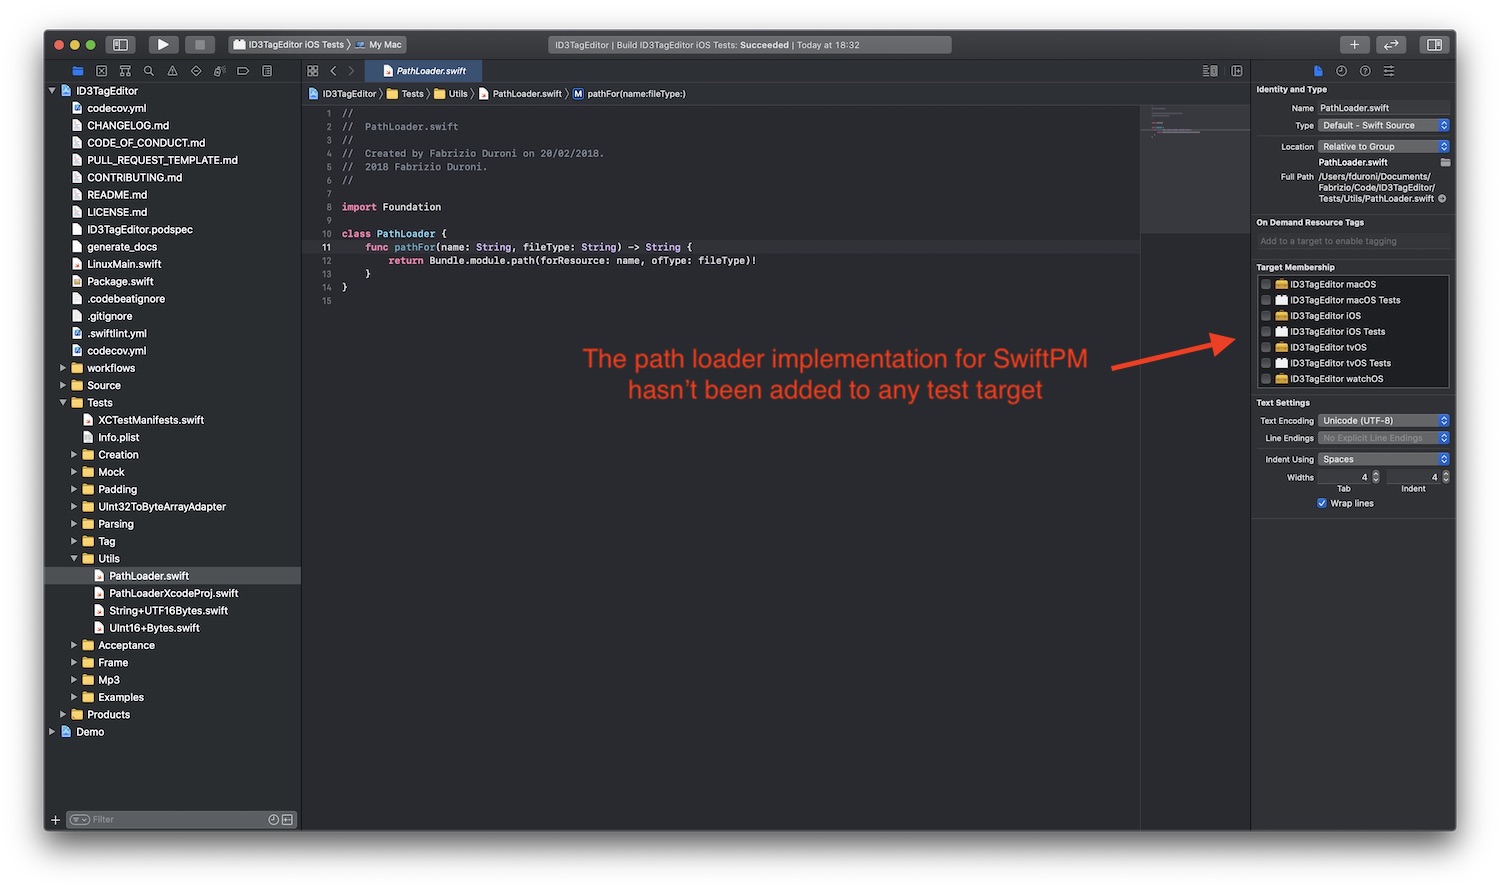Toggle the inspector panel visibility
1500x889 pixels.
coord(1434,45)
